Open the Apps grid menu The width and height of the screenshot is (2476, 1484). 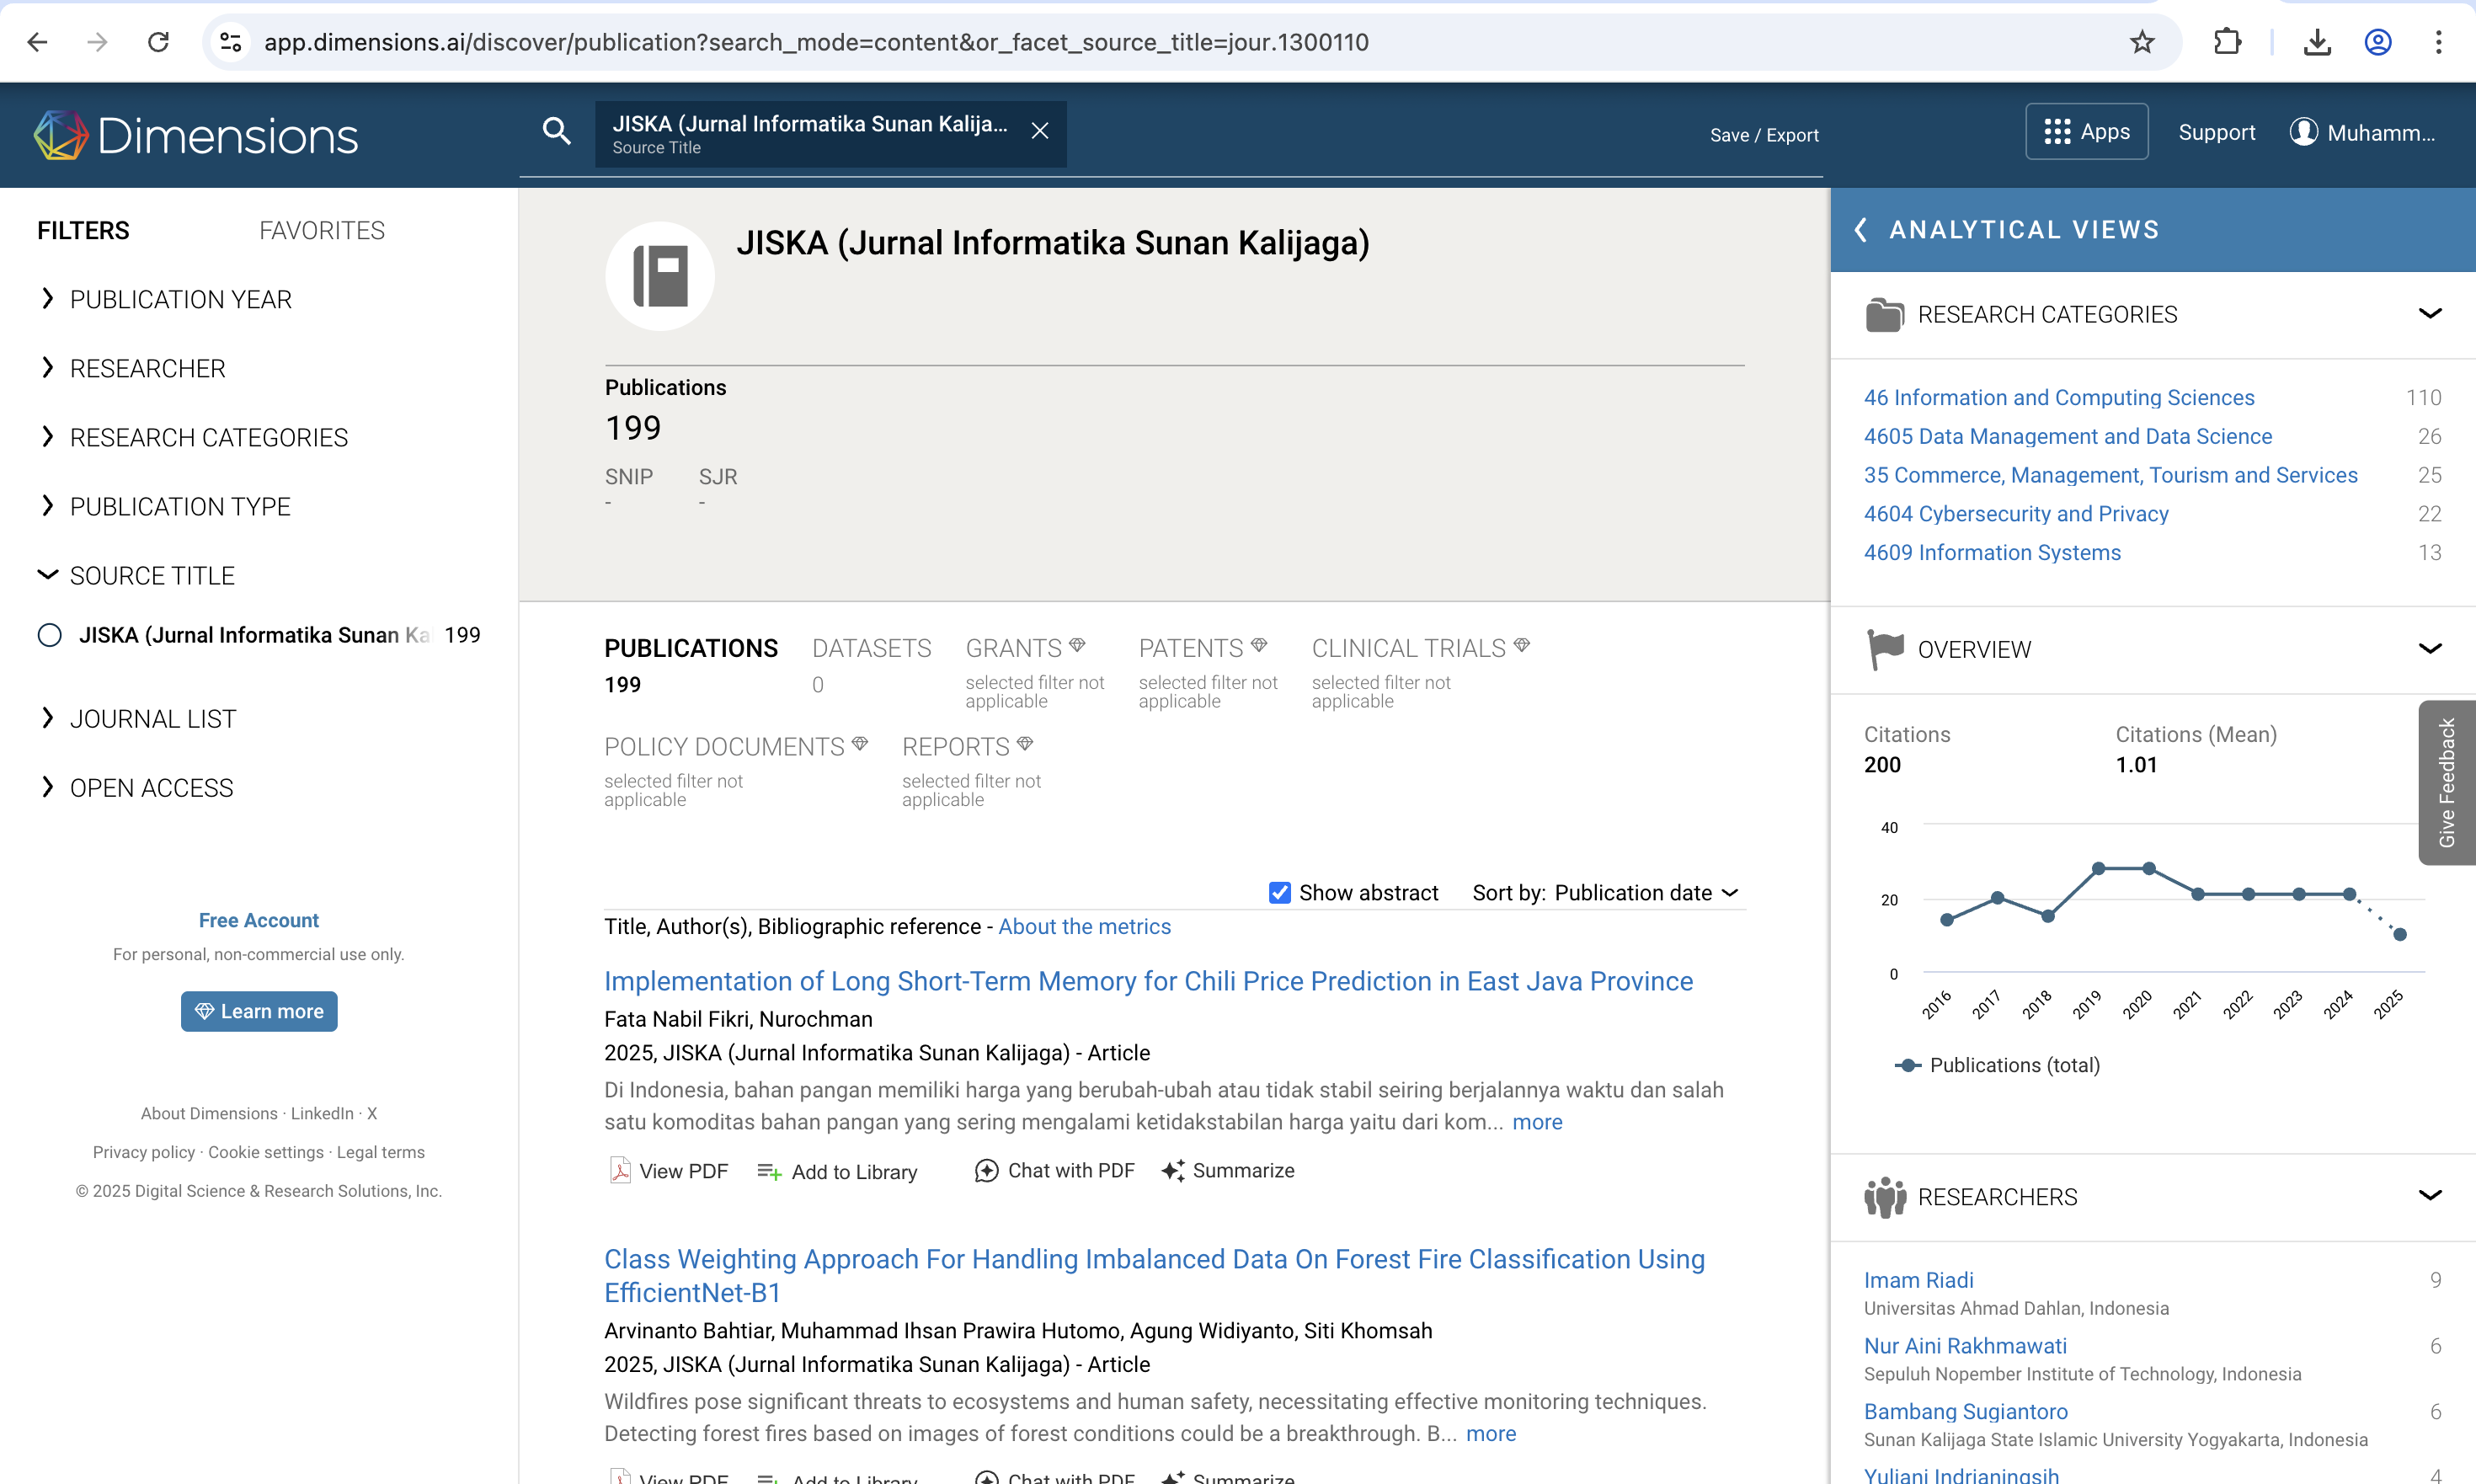tap(2086, 132)
